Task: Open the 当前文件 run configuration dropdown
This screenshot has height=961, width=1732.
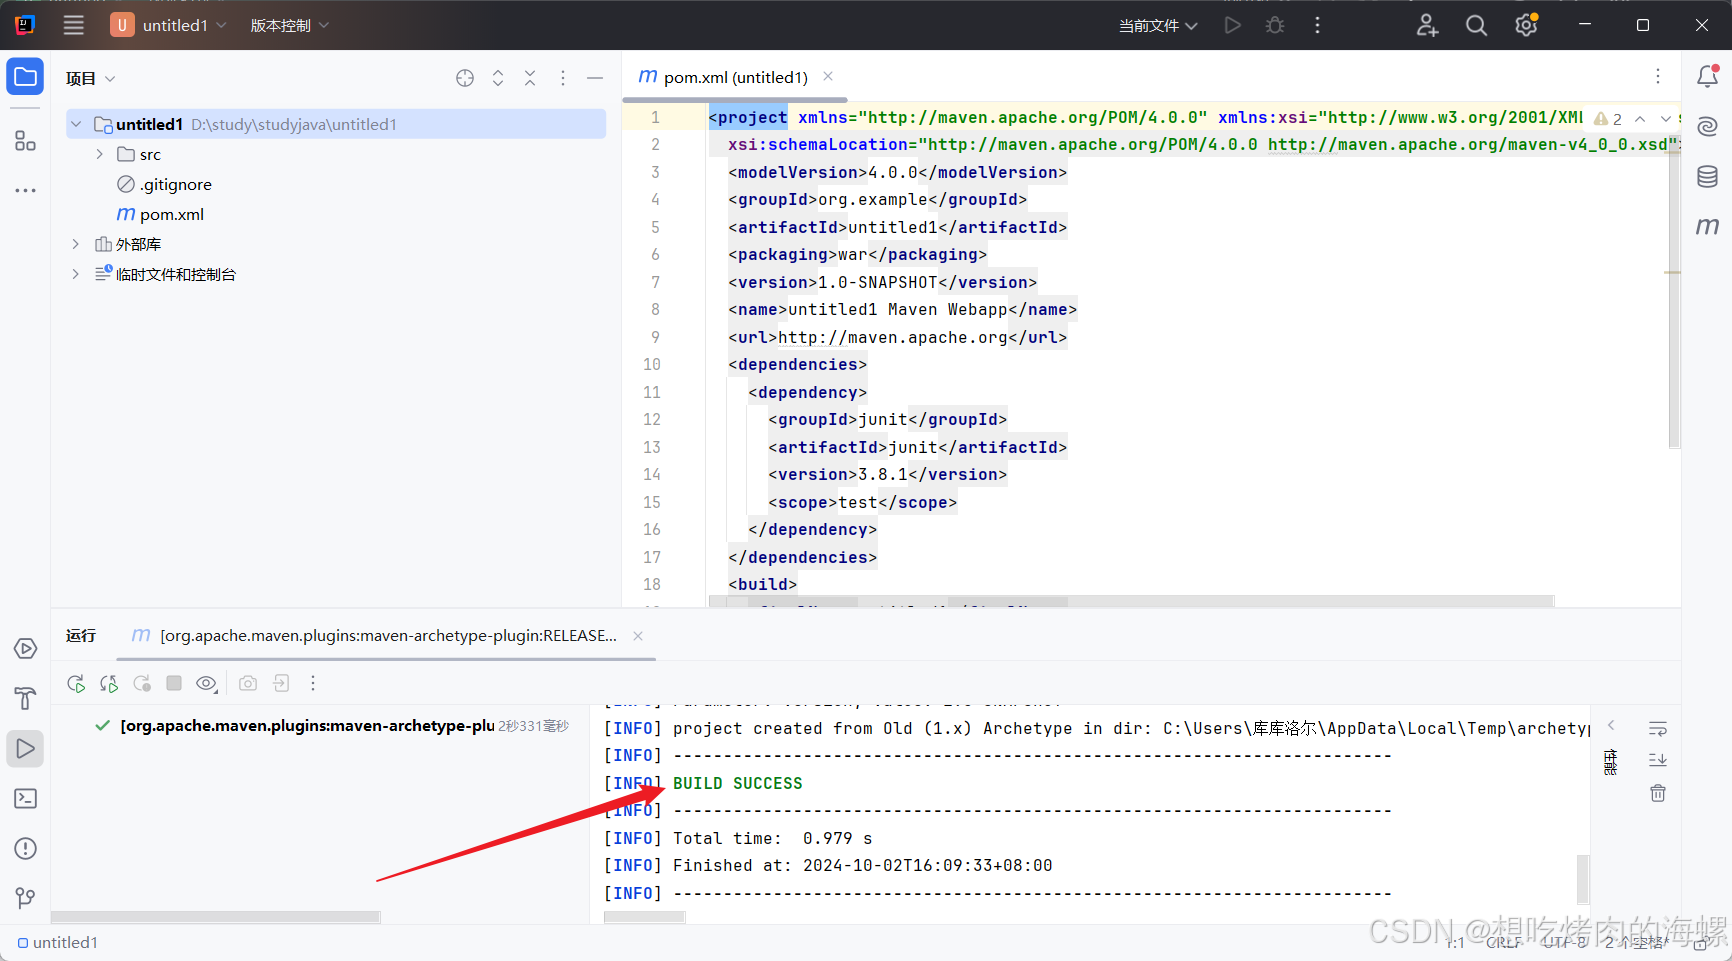Action: click(1158, 25)
